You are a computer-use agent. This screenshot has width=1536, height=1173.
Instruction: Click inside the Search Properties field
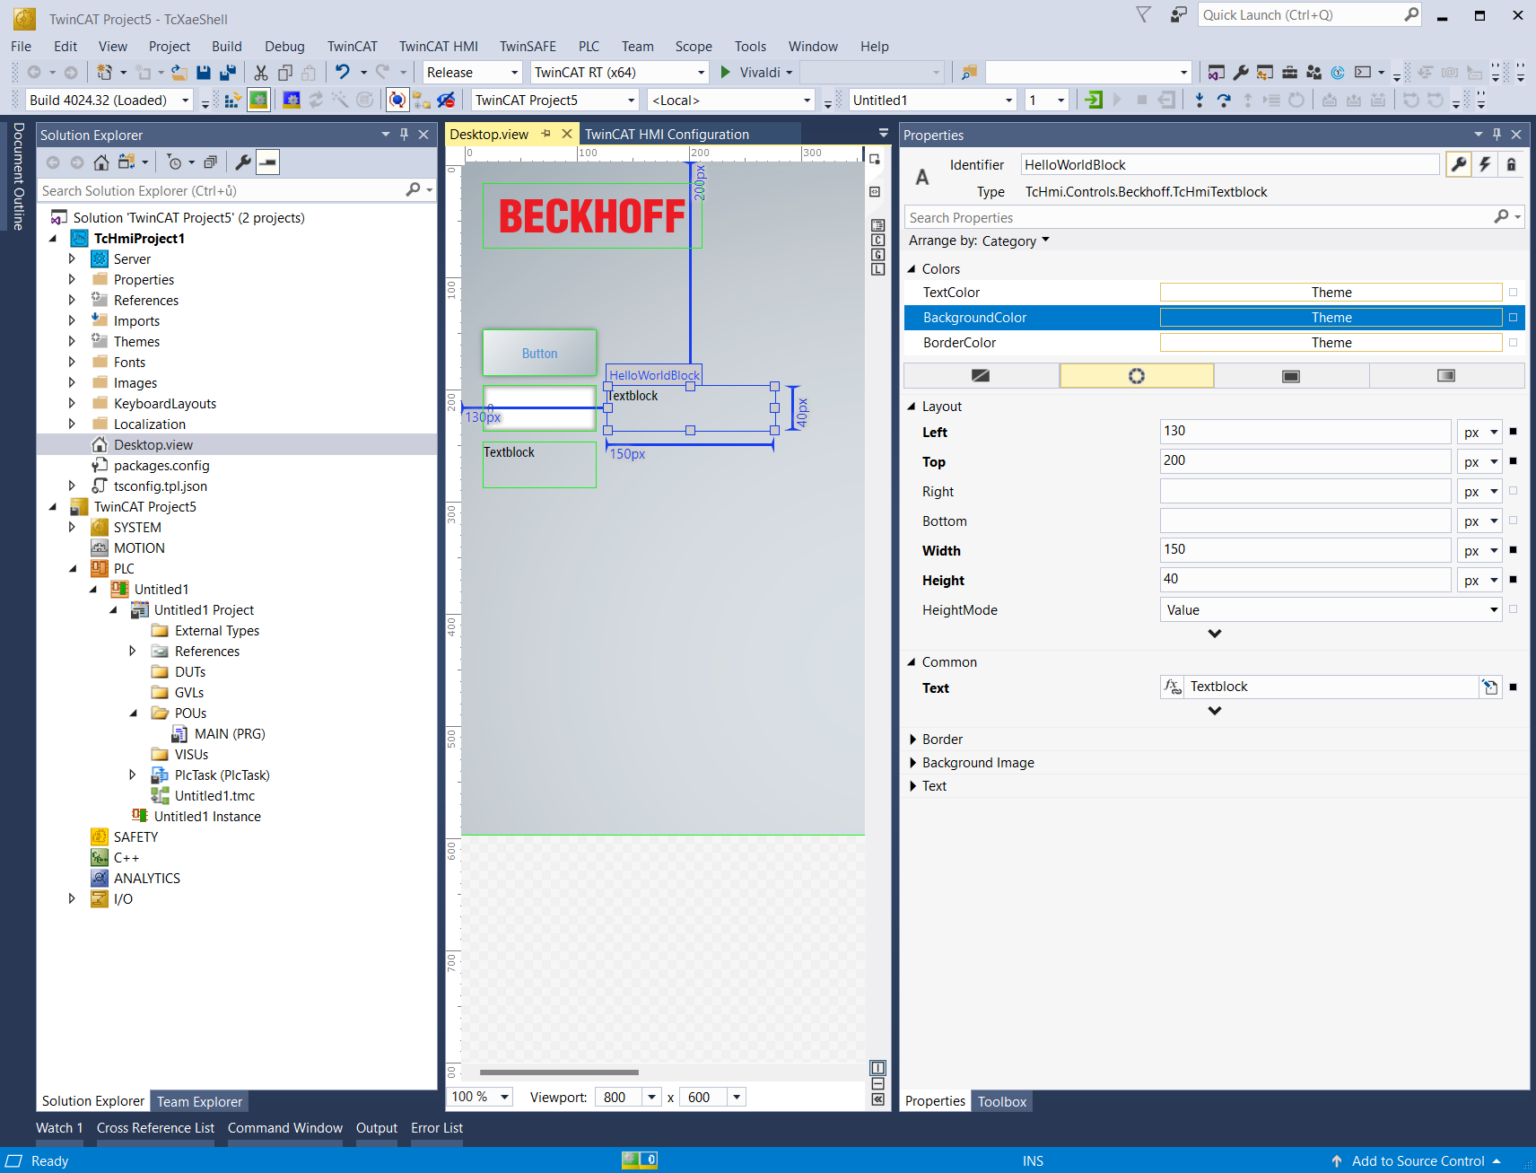pyautogui.click(x=1150, y=217)
